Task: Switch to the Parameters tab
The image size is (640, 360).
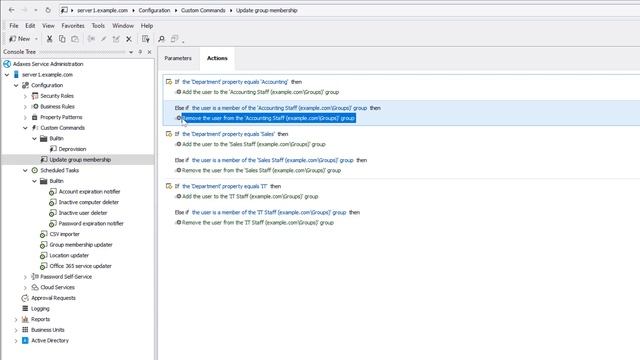Action: pyautogui.click(x=178, y=58)
